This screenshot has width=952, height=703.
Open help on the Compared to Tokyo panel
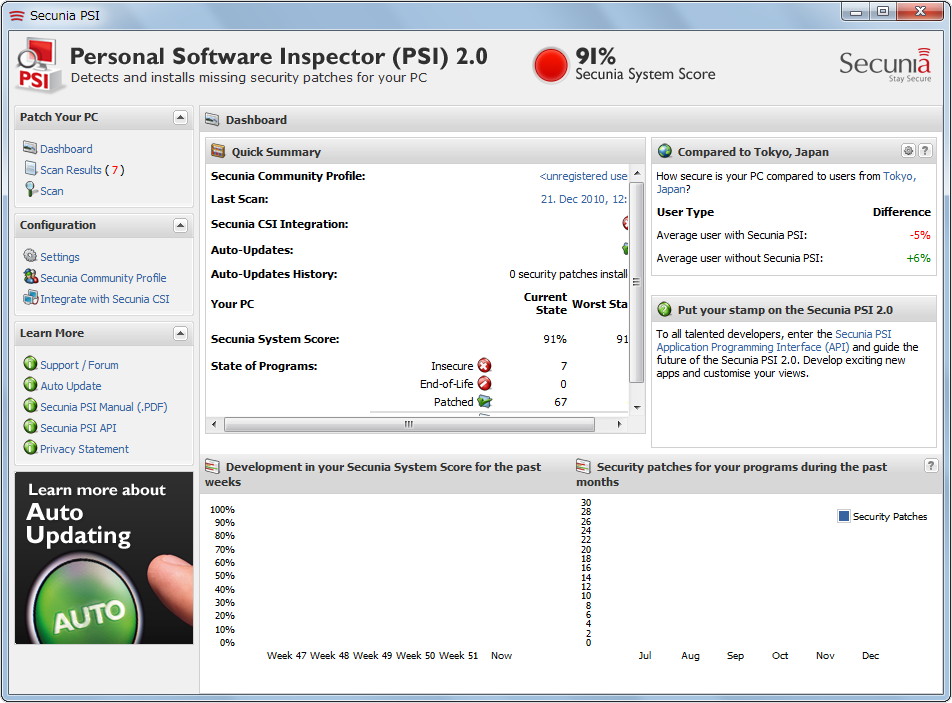[x=924, y=150]
